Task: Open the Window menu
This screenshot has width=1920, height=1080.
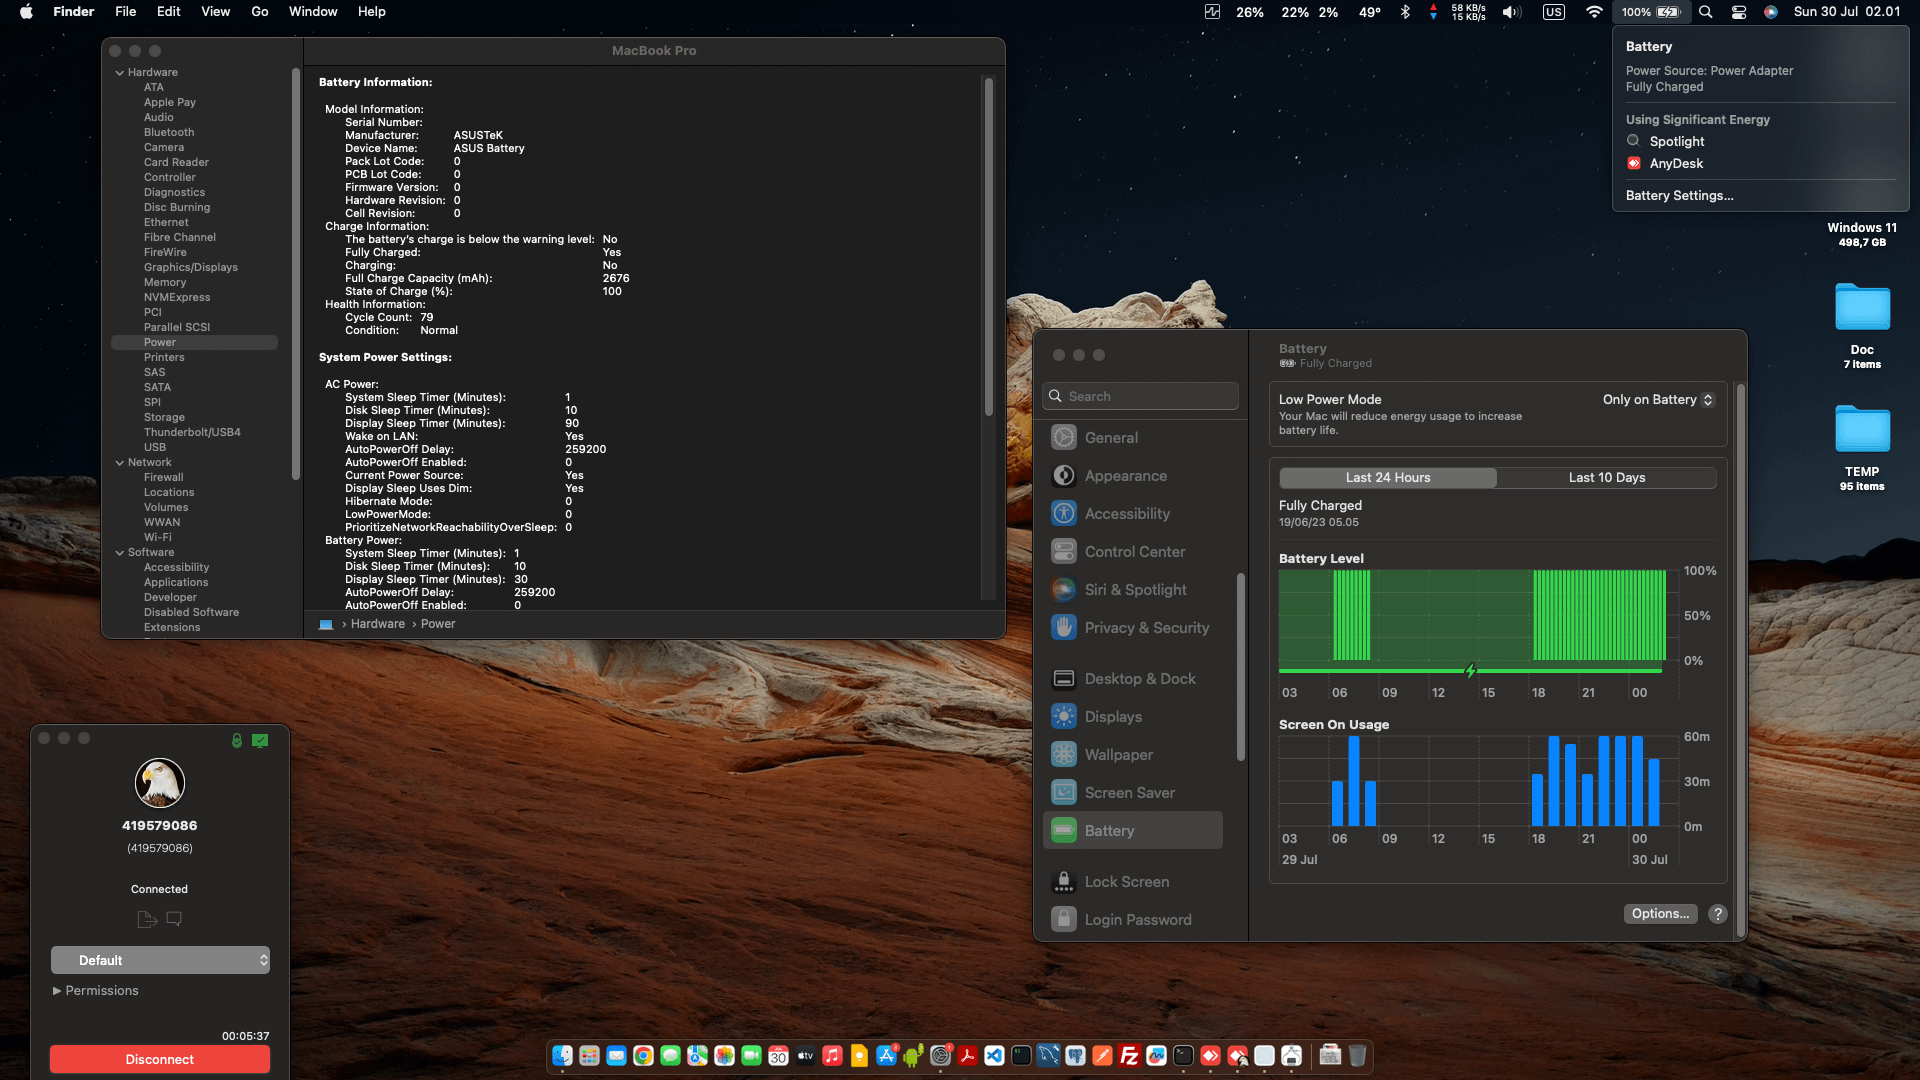Action: (x=313, y=12)
